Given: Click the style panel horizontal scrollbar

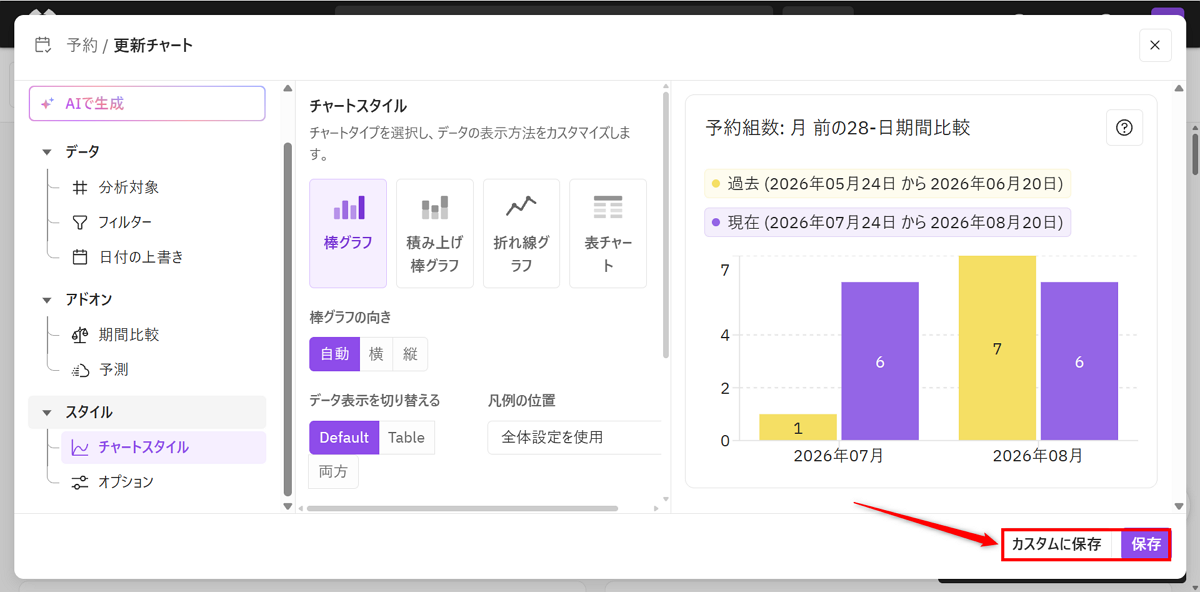Looking at the screenshot, I should pos(463,508).
